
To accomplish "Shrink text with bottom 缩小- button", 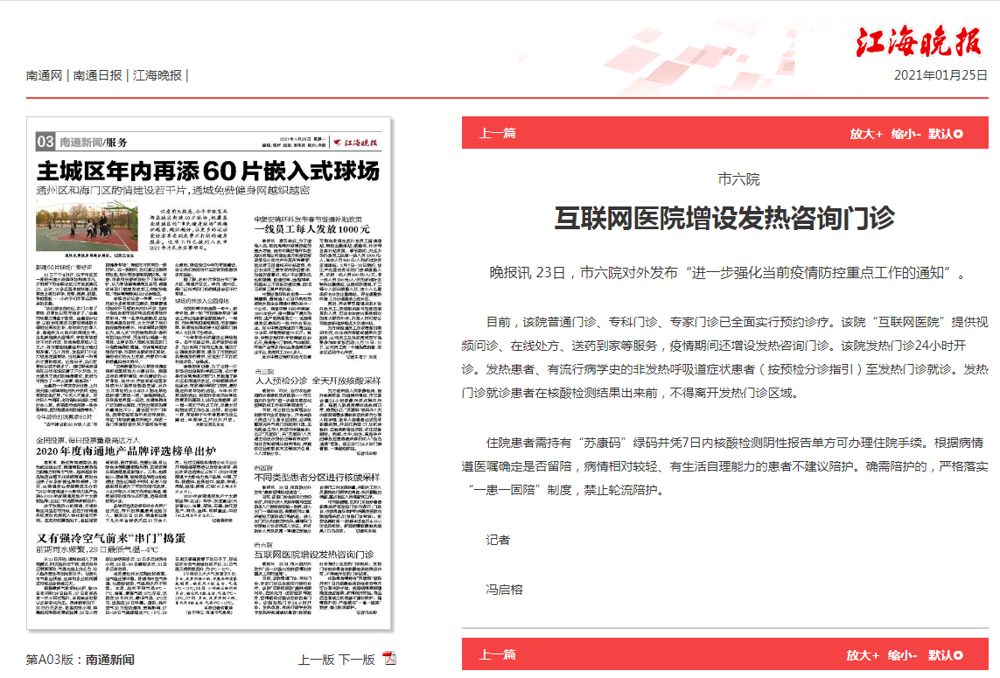I will point(902,655).
